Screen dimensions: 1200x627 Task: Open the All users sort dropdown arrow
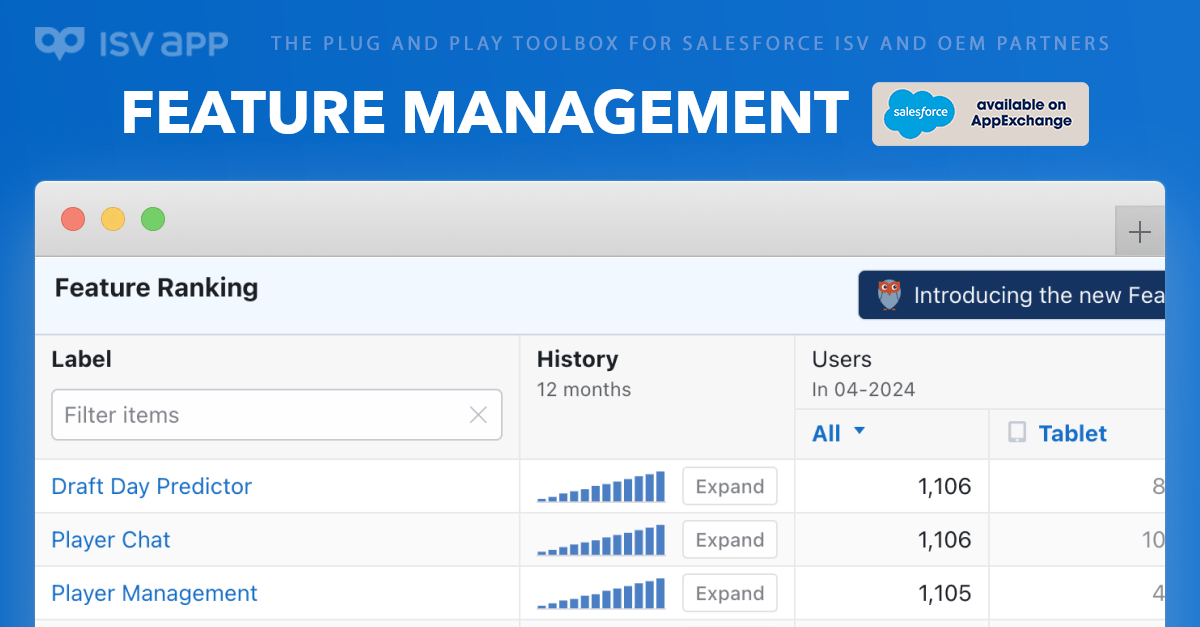point(859,432)
